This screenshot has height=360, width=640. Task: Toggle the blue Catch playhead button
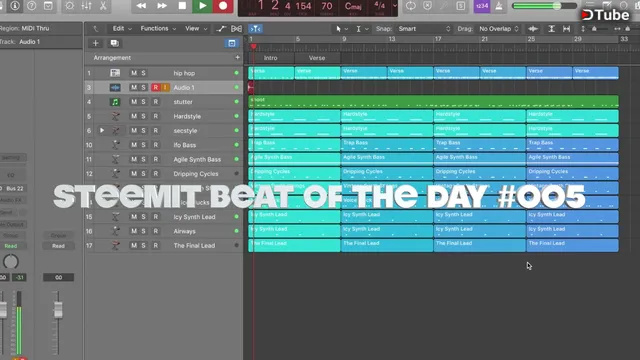[x=256, y=29]
